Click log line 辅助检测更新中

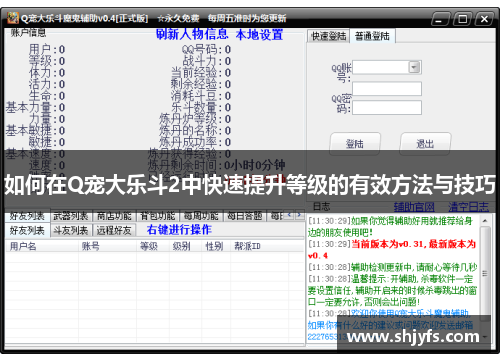click(x=393, y=267)
